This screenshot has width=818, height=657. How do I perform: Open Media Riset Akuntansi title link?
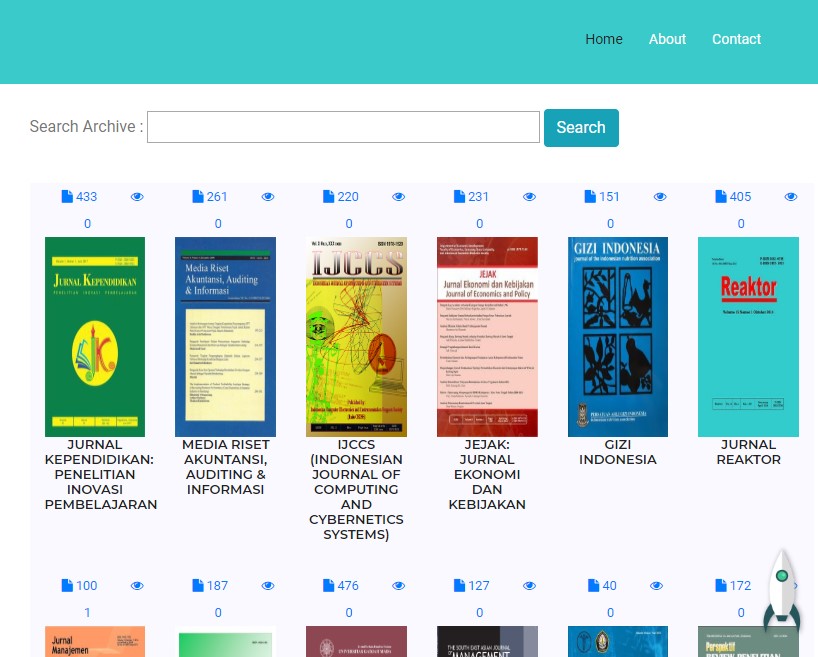[225, 467]
